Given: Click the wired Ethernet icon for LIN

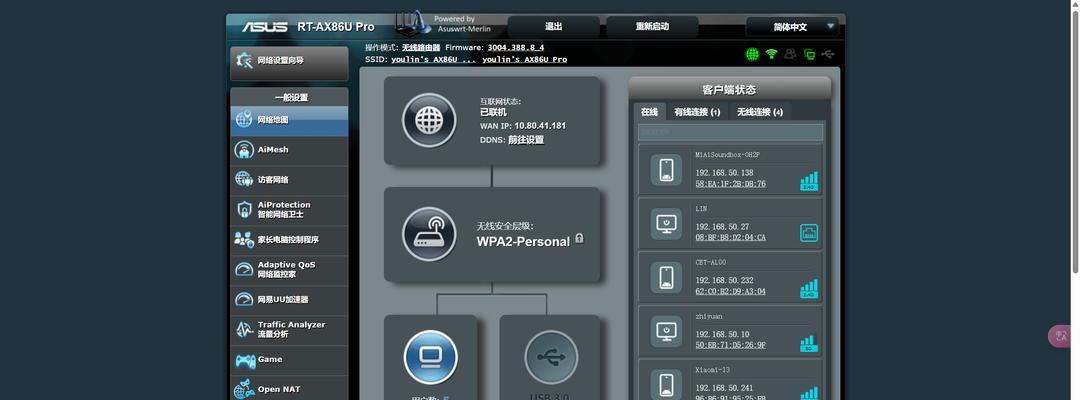Looking at the screenshot, I should click(x=809, y=233).
